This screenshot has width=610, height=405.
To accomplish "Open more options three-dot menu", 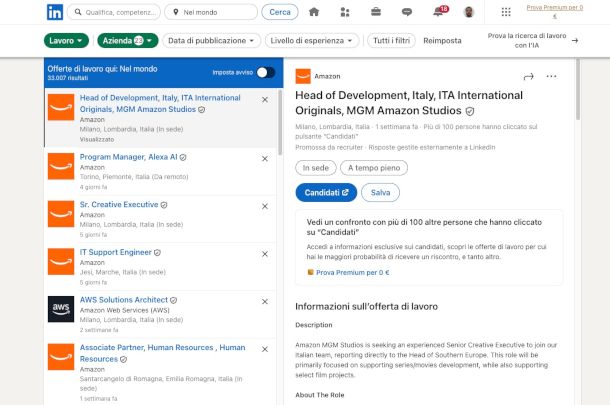I will [551, 76].
